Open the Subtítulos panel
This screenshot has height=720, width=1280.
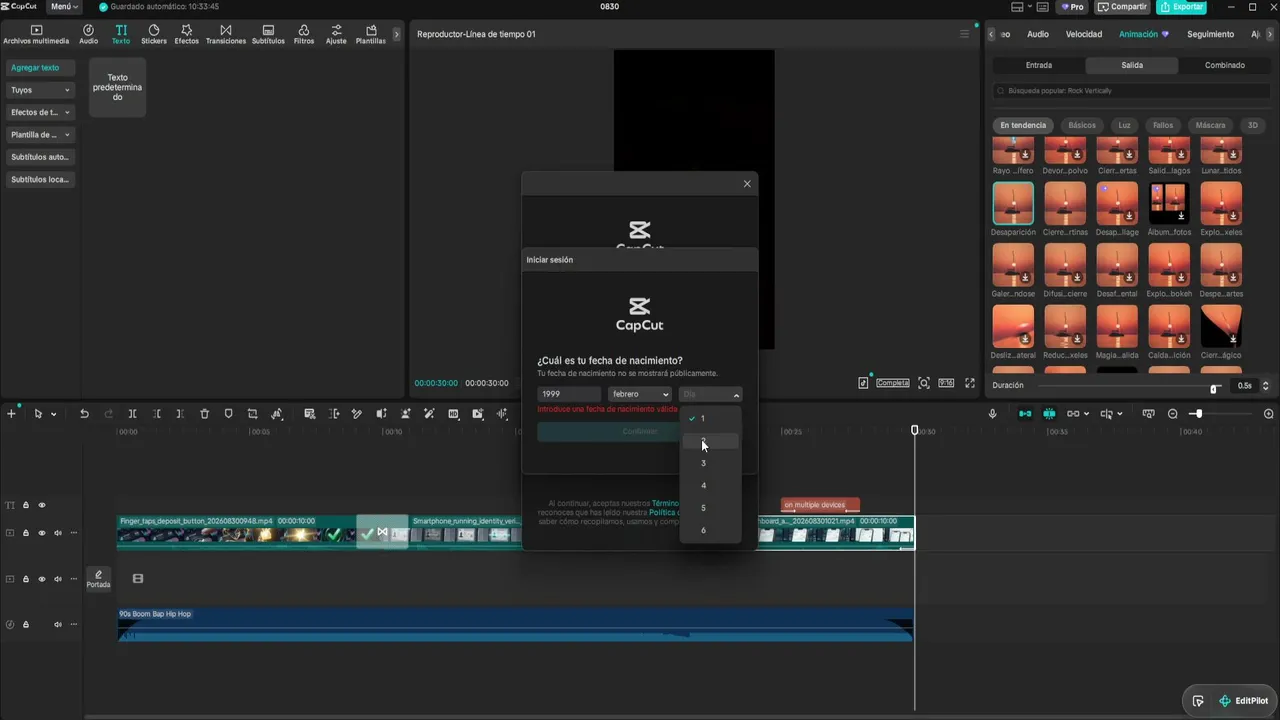[x=268, y=35]
